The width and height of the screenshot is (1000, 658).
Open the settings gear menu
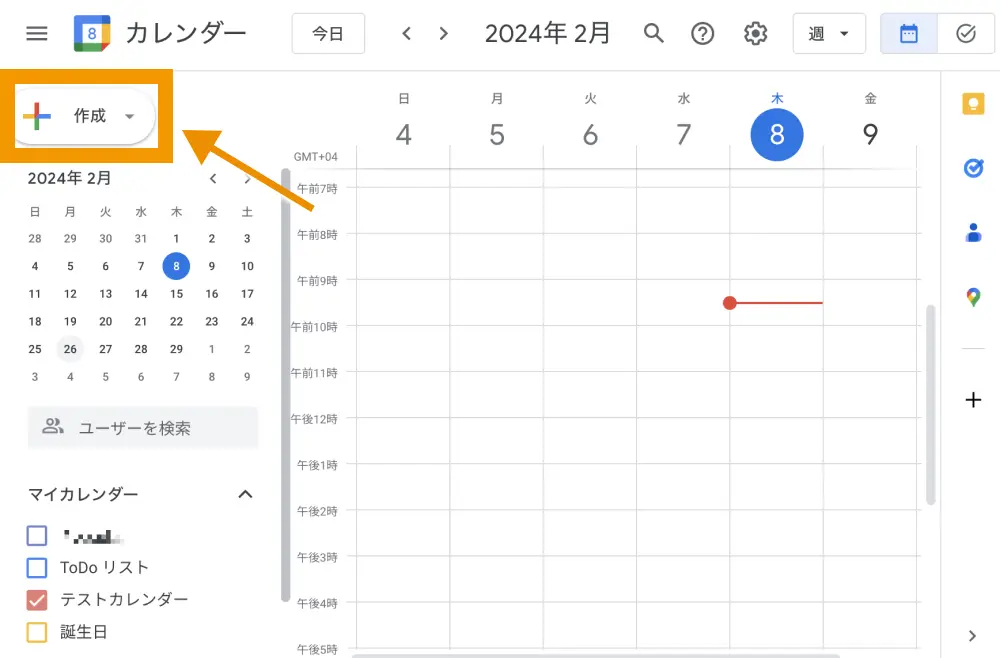[x=755, y=34]
